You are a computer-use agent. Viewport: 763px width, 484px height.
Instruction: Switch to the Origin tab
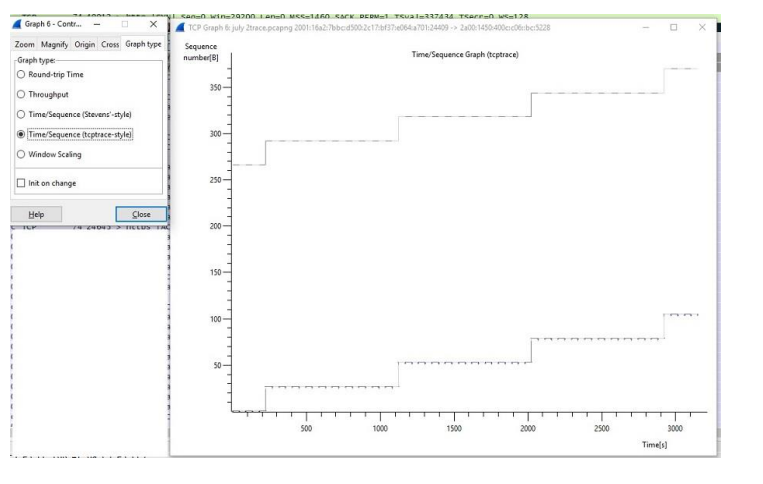(x=85, y=45)
